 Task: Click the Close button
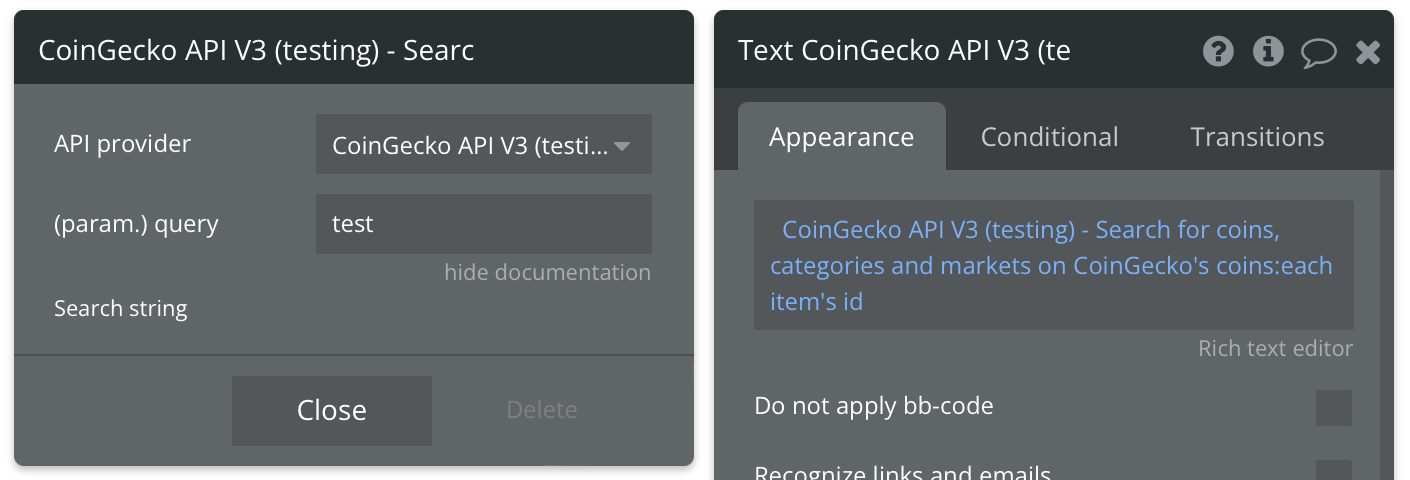[332, 410]
